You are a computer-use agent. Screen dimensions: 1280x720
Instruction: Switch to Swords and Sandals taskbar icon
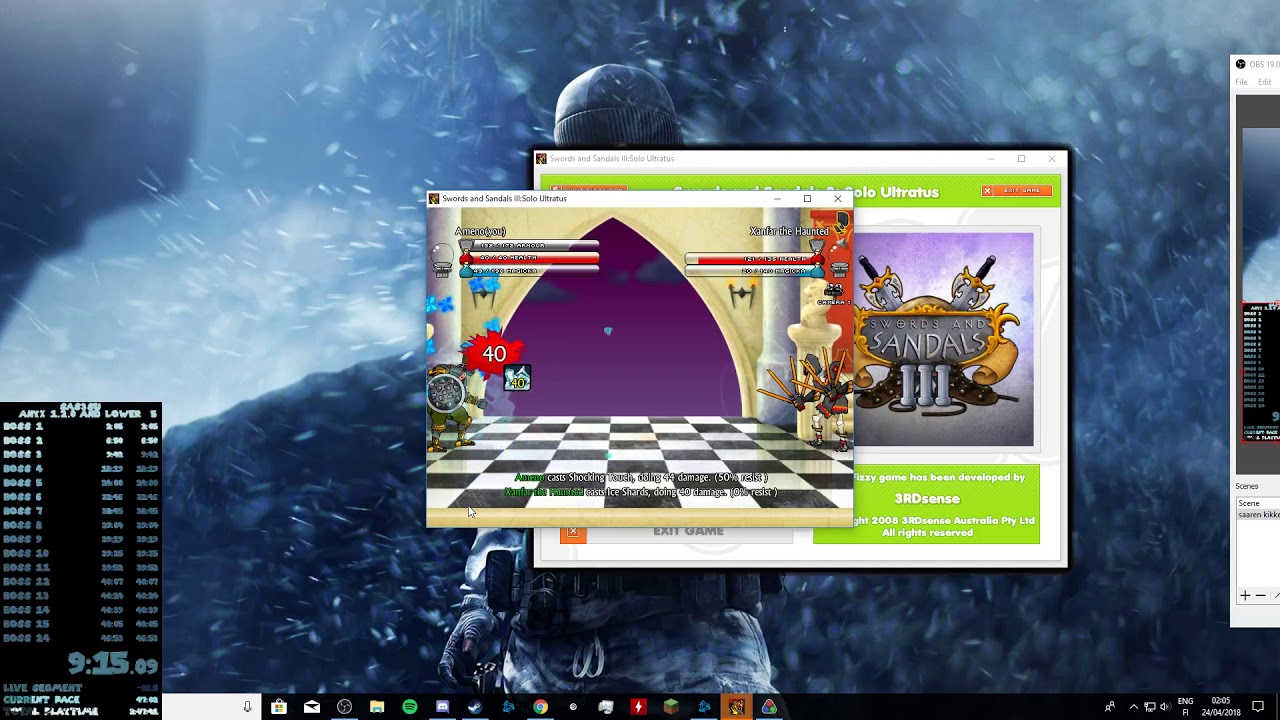pos(736,707)
